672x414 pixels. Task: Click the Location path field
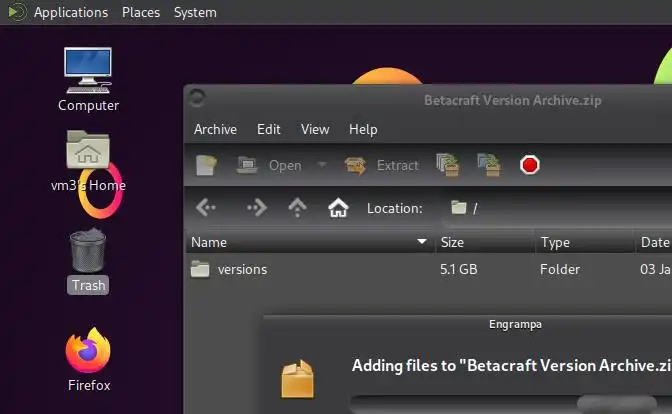[557, 208]
